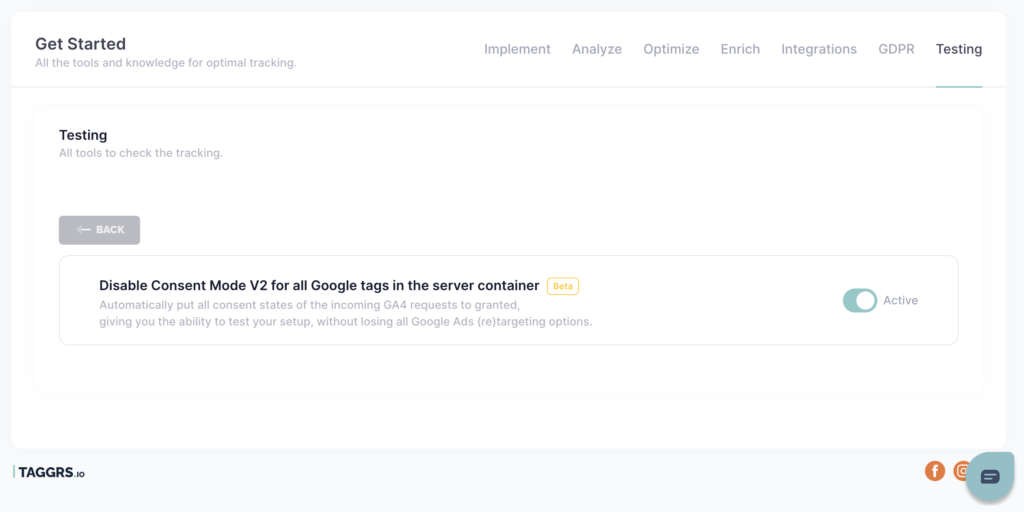Click the Active label beside the toggle
1024x512 pixels.
point(901,300)
